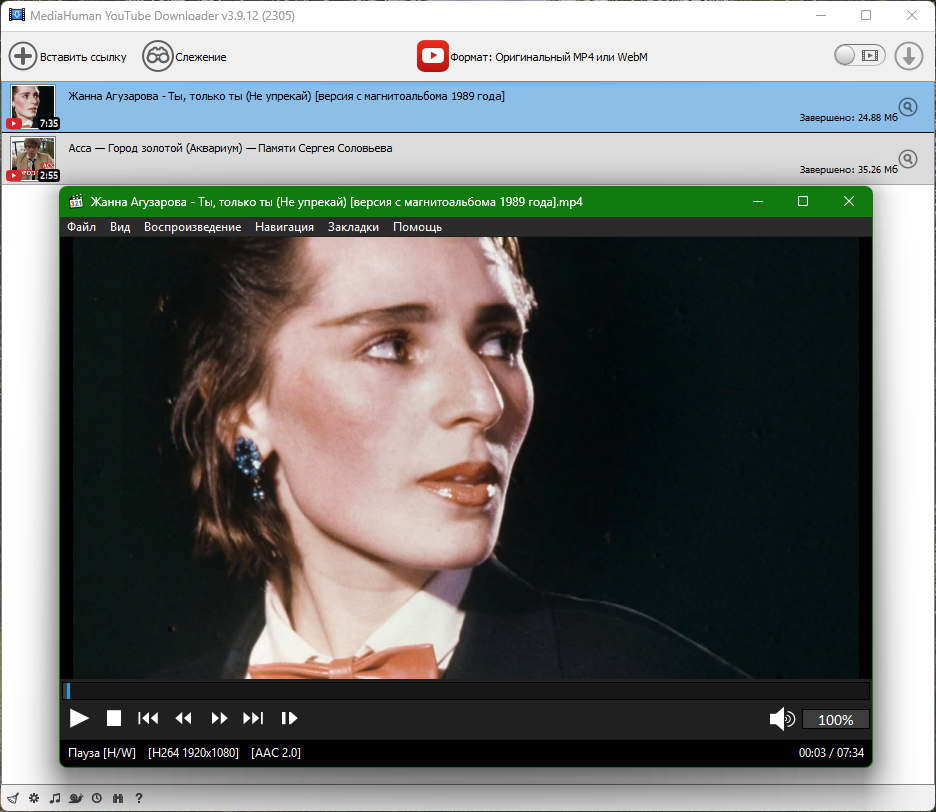
Task: Open settings gear icon in status bar
Action: point(34,798)
